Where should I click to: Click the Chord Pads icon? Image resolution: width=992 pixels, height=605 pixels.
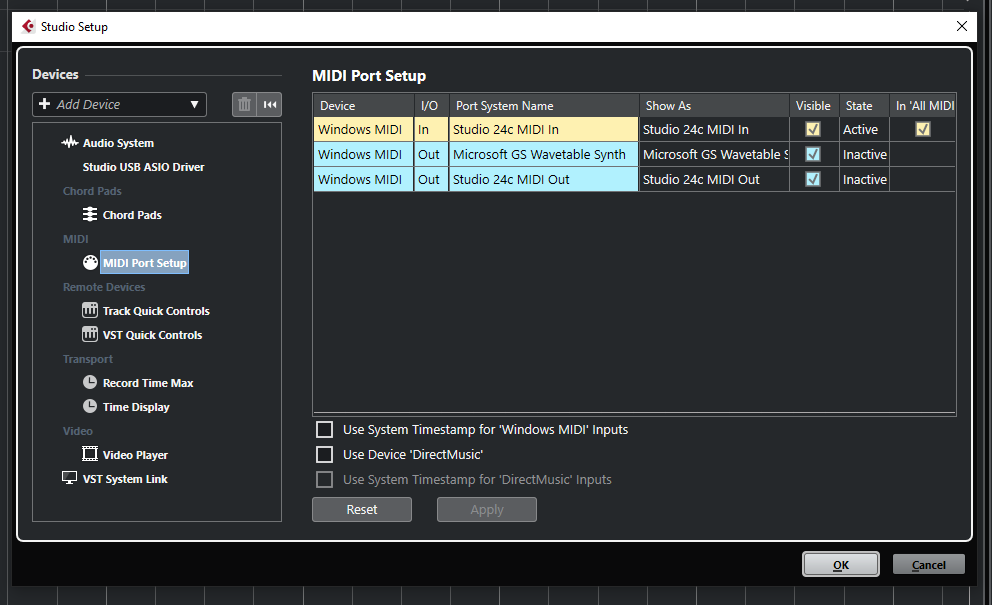pyautogui.click(x=90, y=215)
